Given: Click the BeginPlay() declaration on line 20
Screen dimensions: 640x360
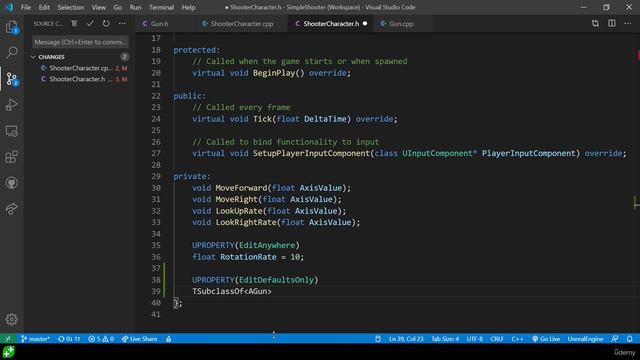Looking at the screenshot, I should click(278, 73).
